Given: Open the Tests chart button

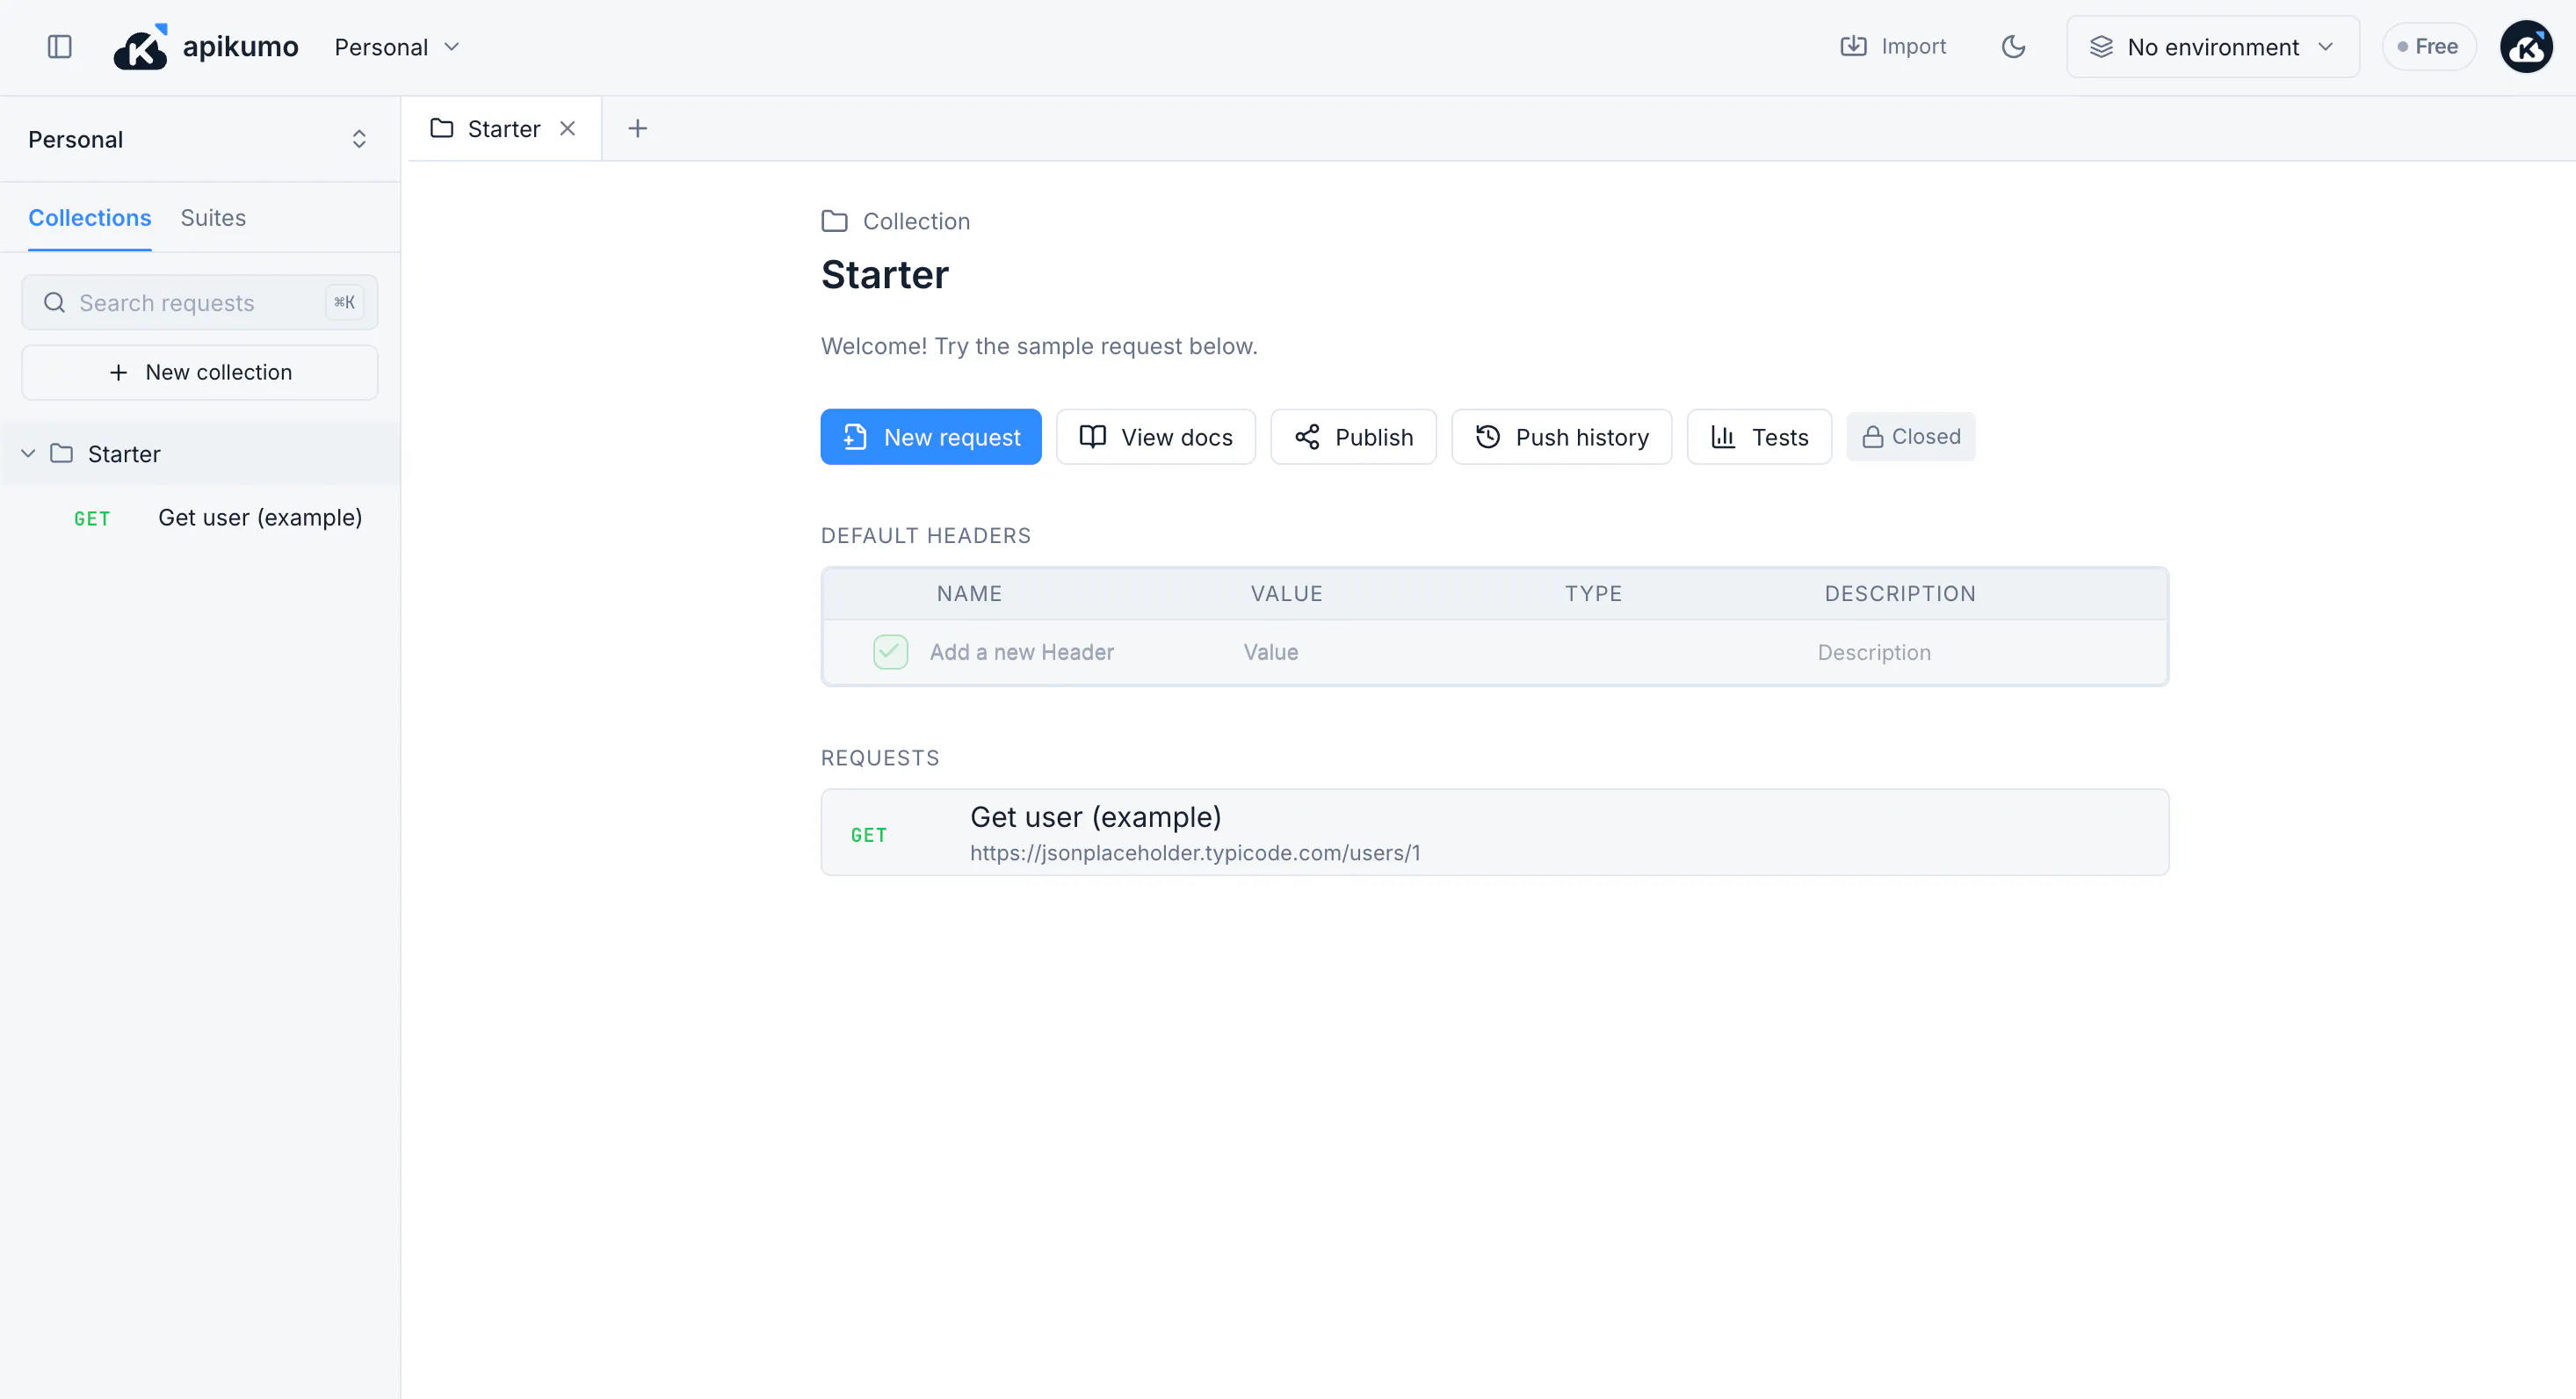Looking at the screenshot, I should pos(1759,437).
